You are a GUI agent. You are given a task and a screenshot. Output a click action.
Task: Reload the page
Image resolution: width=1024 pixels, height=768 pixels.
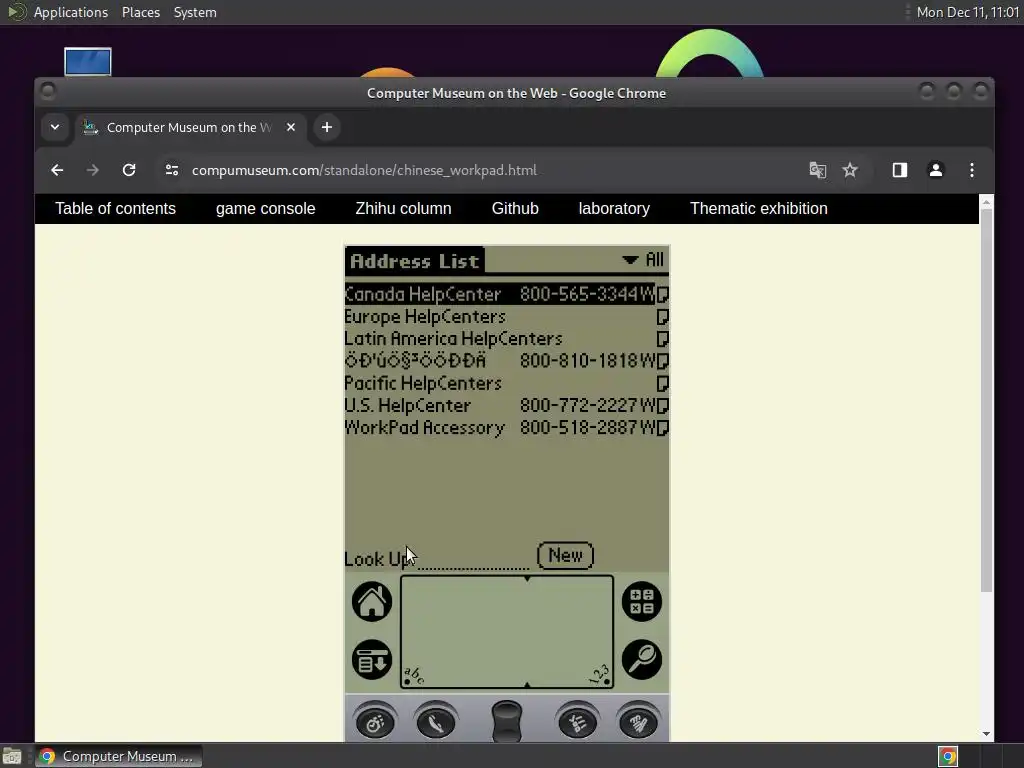tap(129, 170)
